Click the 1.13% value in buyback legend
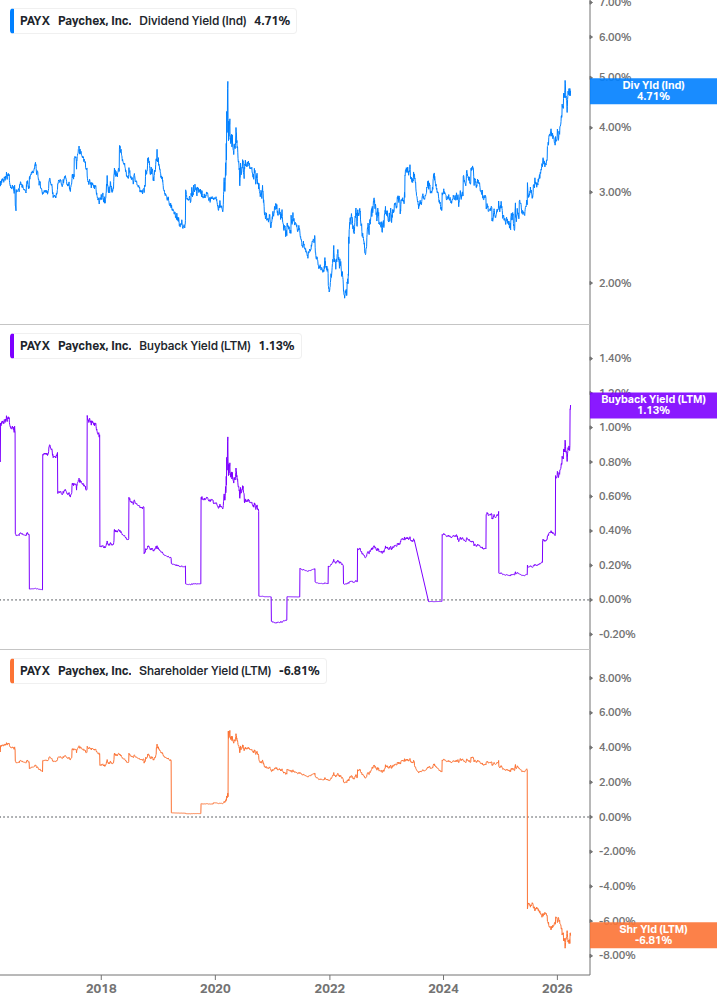Image resolution: width=717 pixels, height=1005 pixels. 277,345
